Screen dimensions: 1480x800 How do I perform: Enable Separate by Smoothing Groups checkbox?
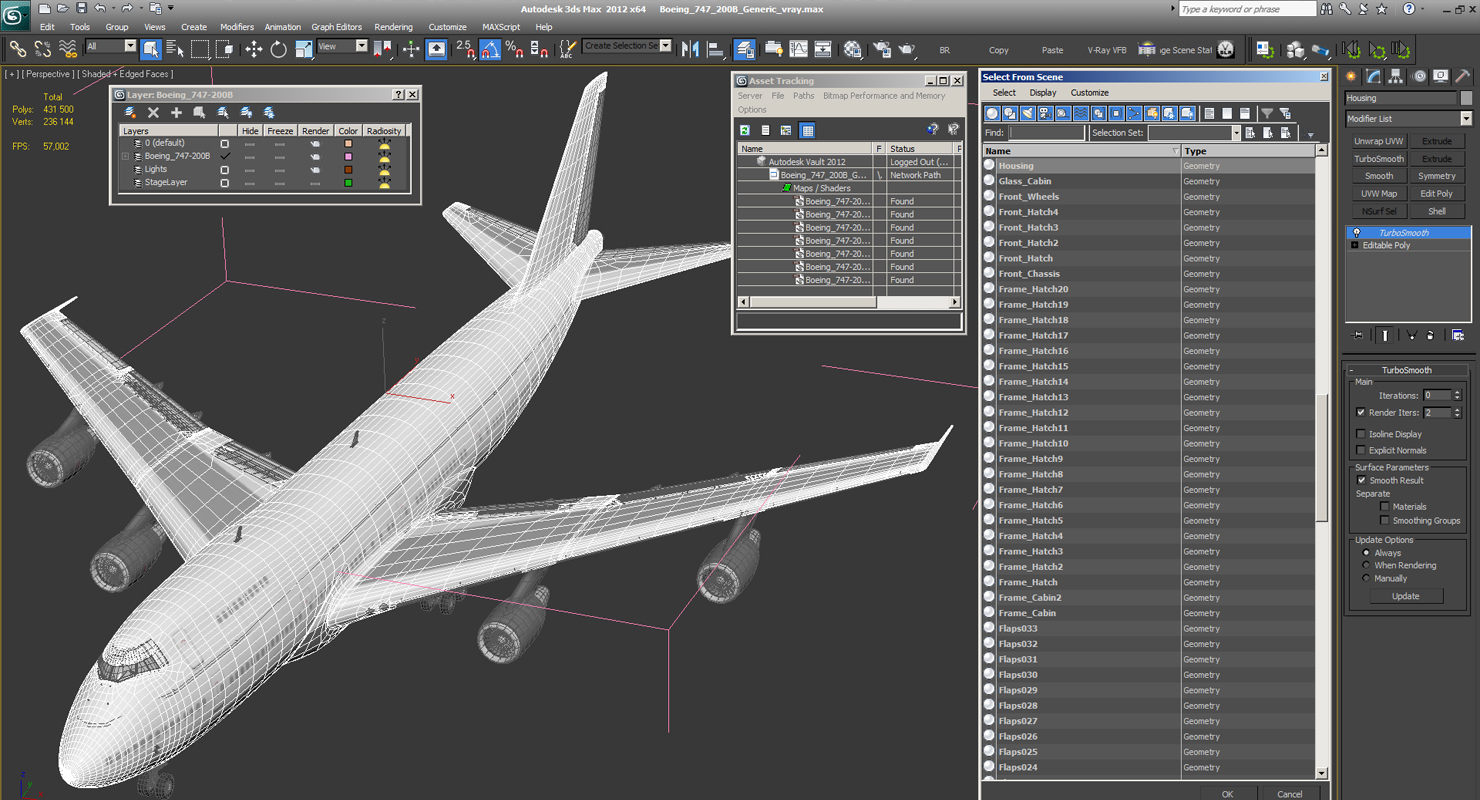1384,520
